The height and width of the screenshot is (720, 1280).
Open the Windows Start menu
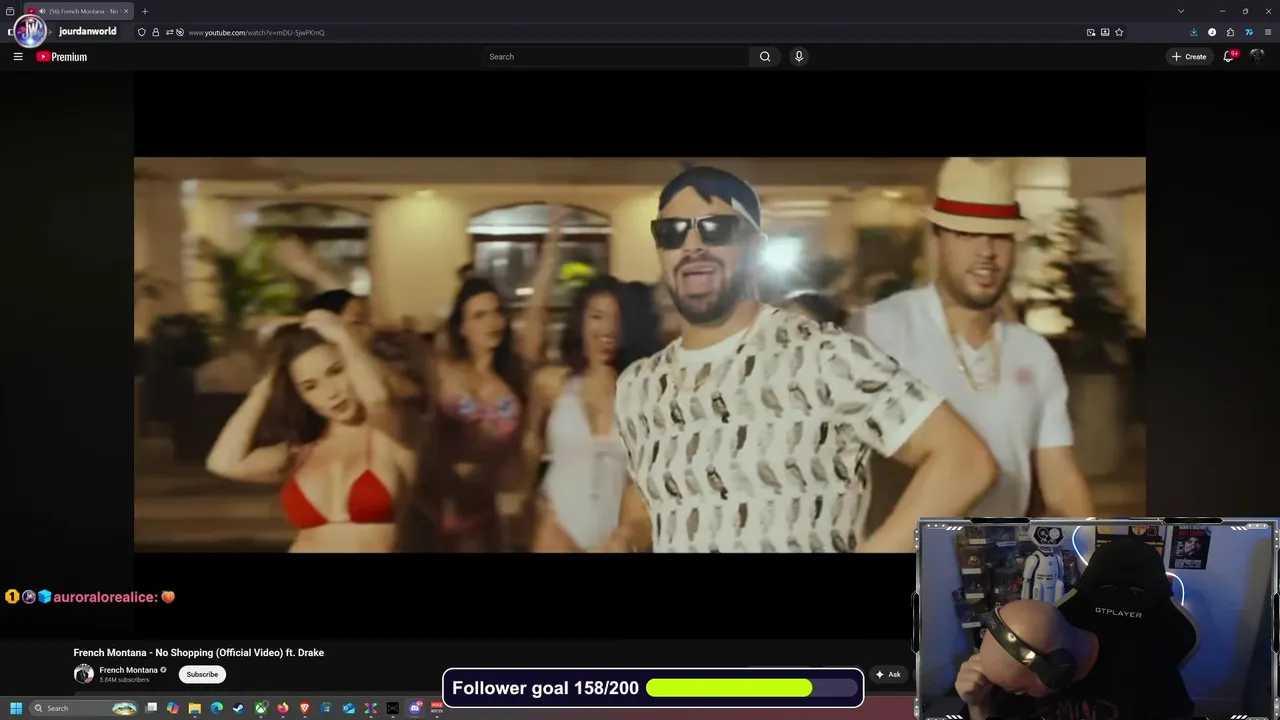point(16,708)
